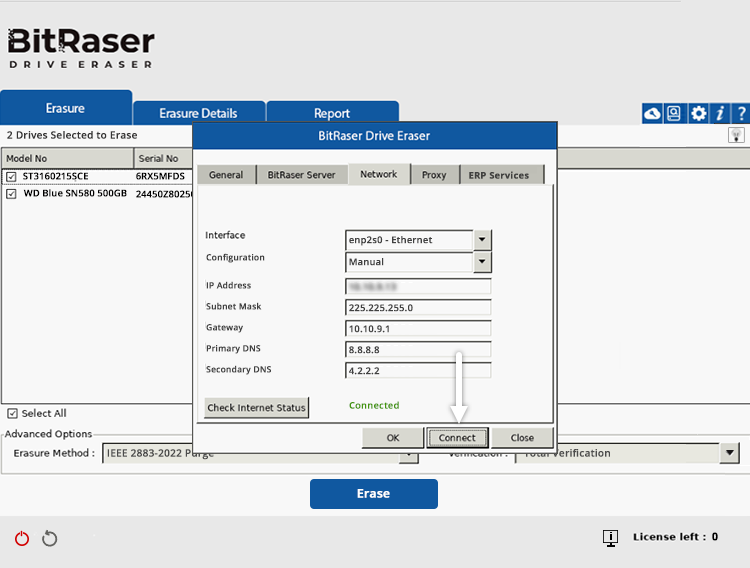Toggle the WD Blue SN580 500GB checkbox
The height and width of the screenshot is (568, 750).
tap(12, 193)
